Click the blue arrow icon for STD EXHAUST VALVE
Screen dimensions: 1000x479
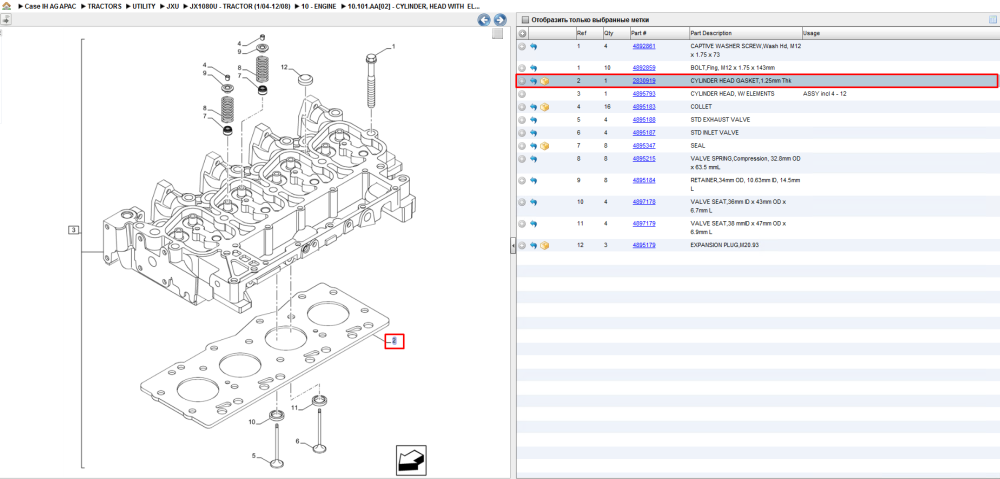pos(533,120)
